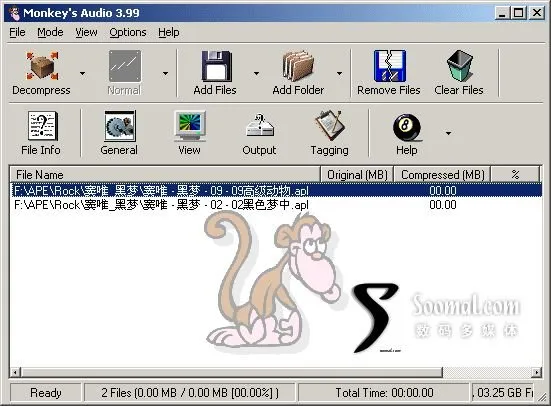The width and height of the screenshot is (551, 406).
Task: Click the Ready status bar panel
Action: [46, 393]
